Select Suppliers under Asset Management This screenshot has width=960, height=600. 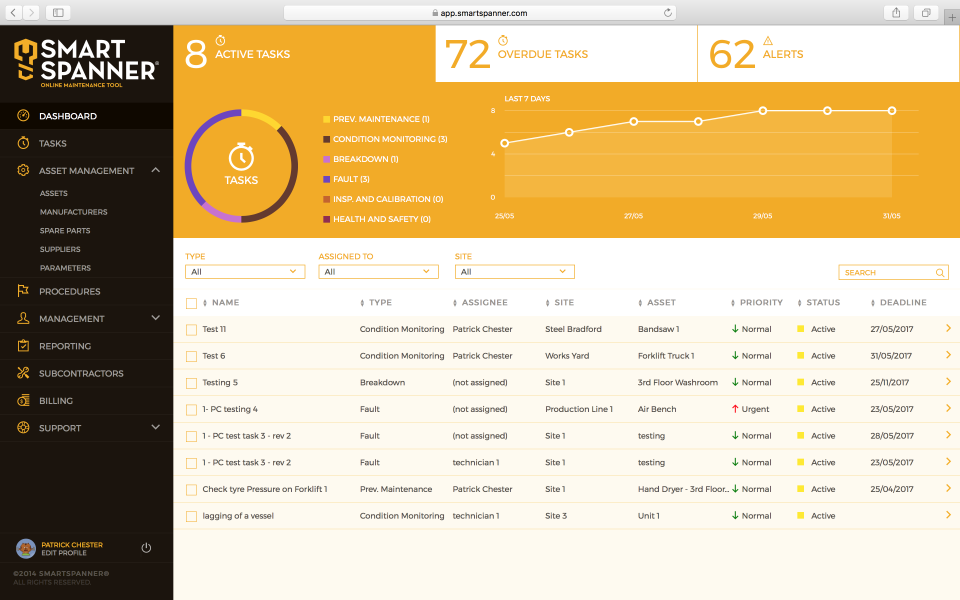click(61, 249)
